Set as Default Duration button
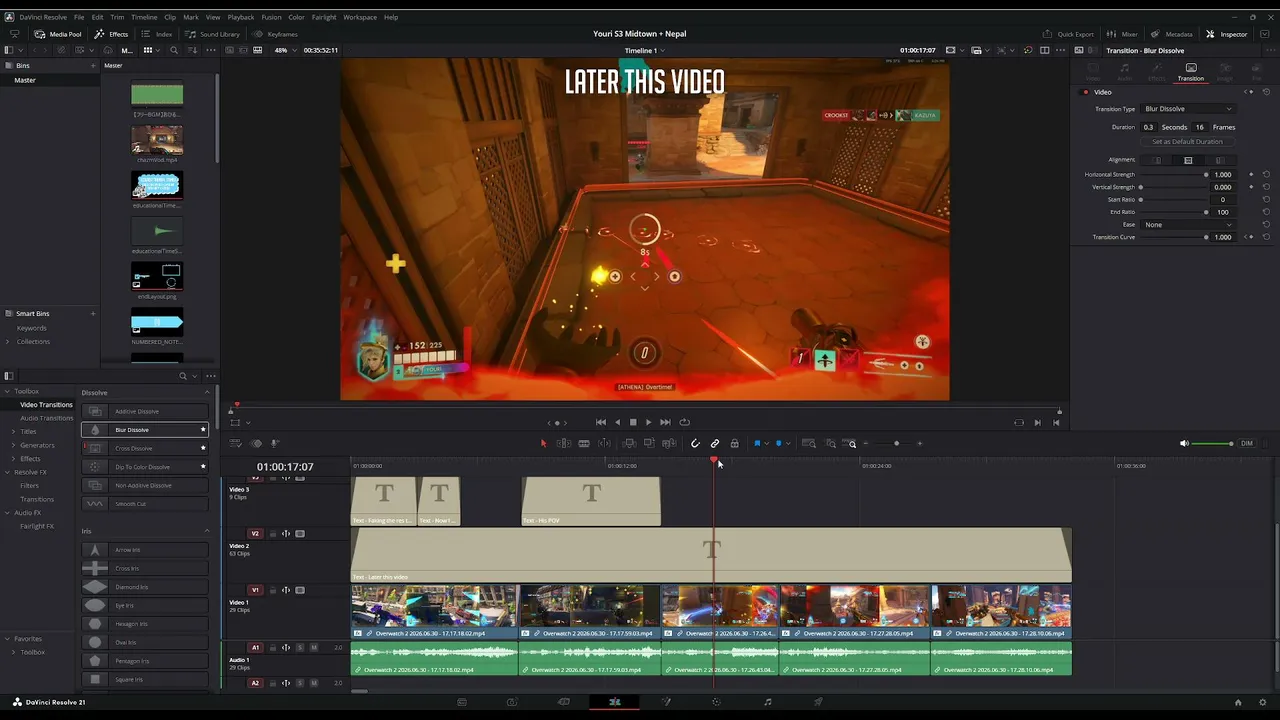 point(1187,142)
